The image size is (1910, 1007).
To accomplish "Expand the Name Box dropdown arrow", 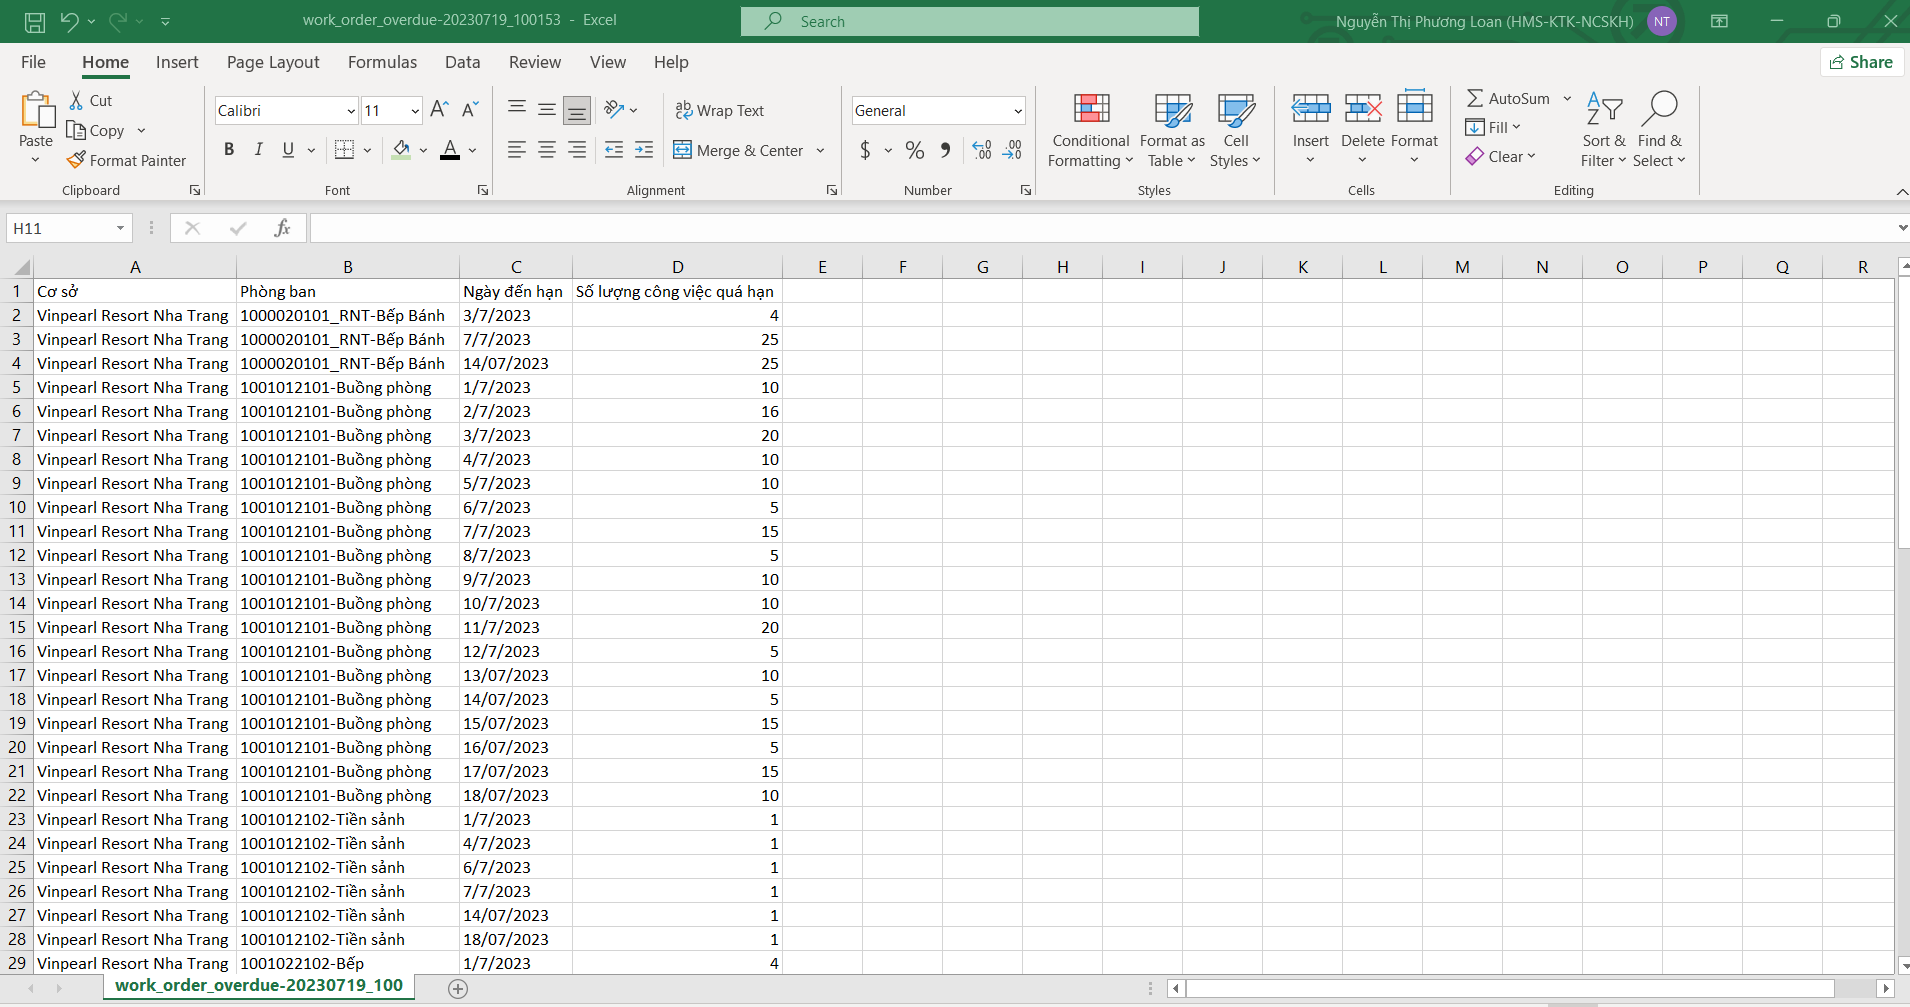I will 120,228.
